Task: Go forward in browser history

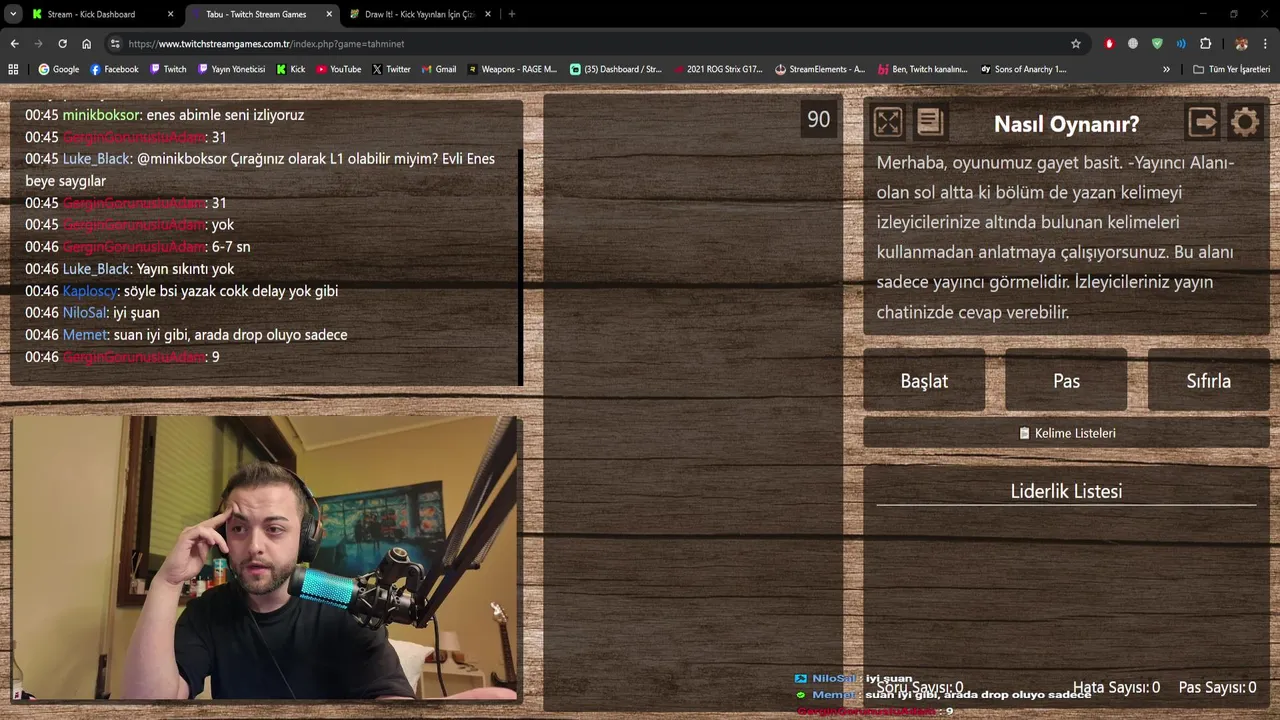Action: point(38,44)
